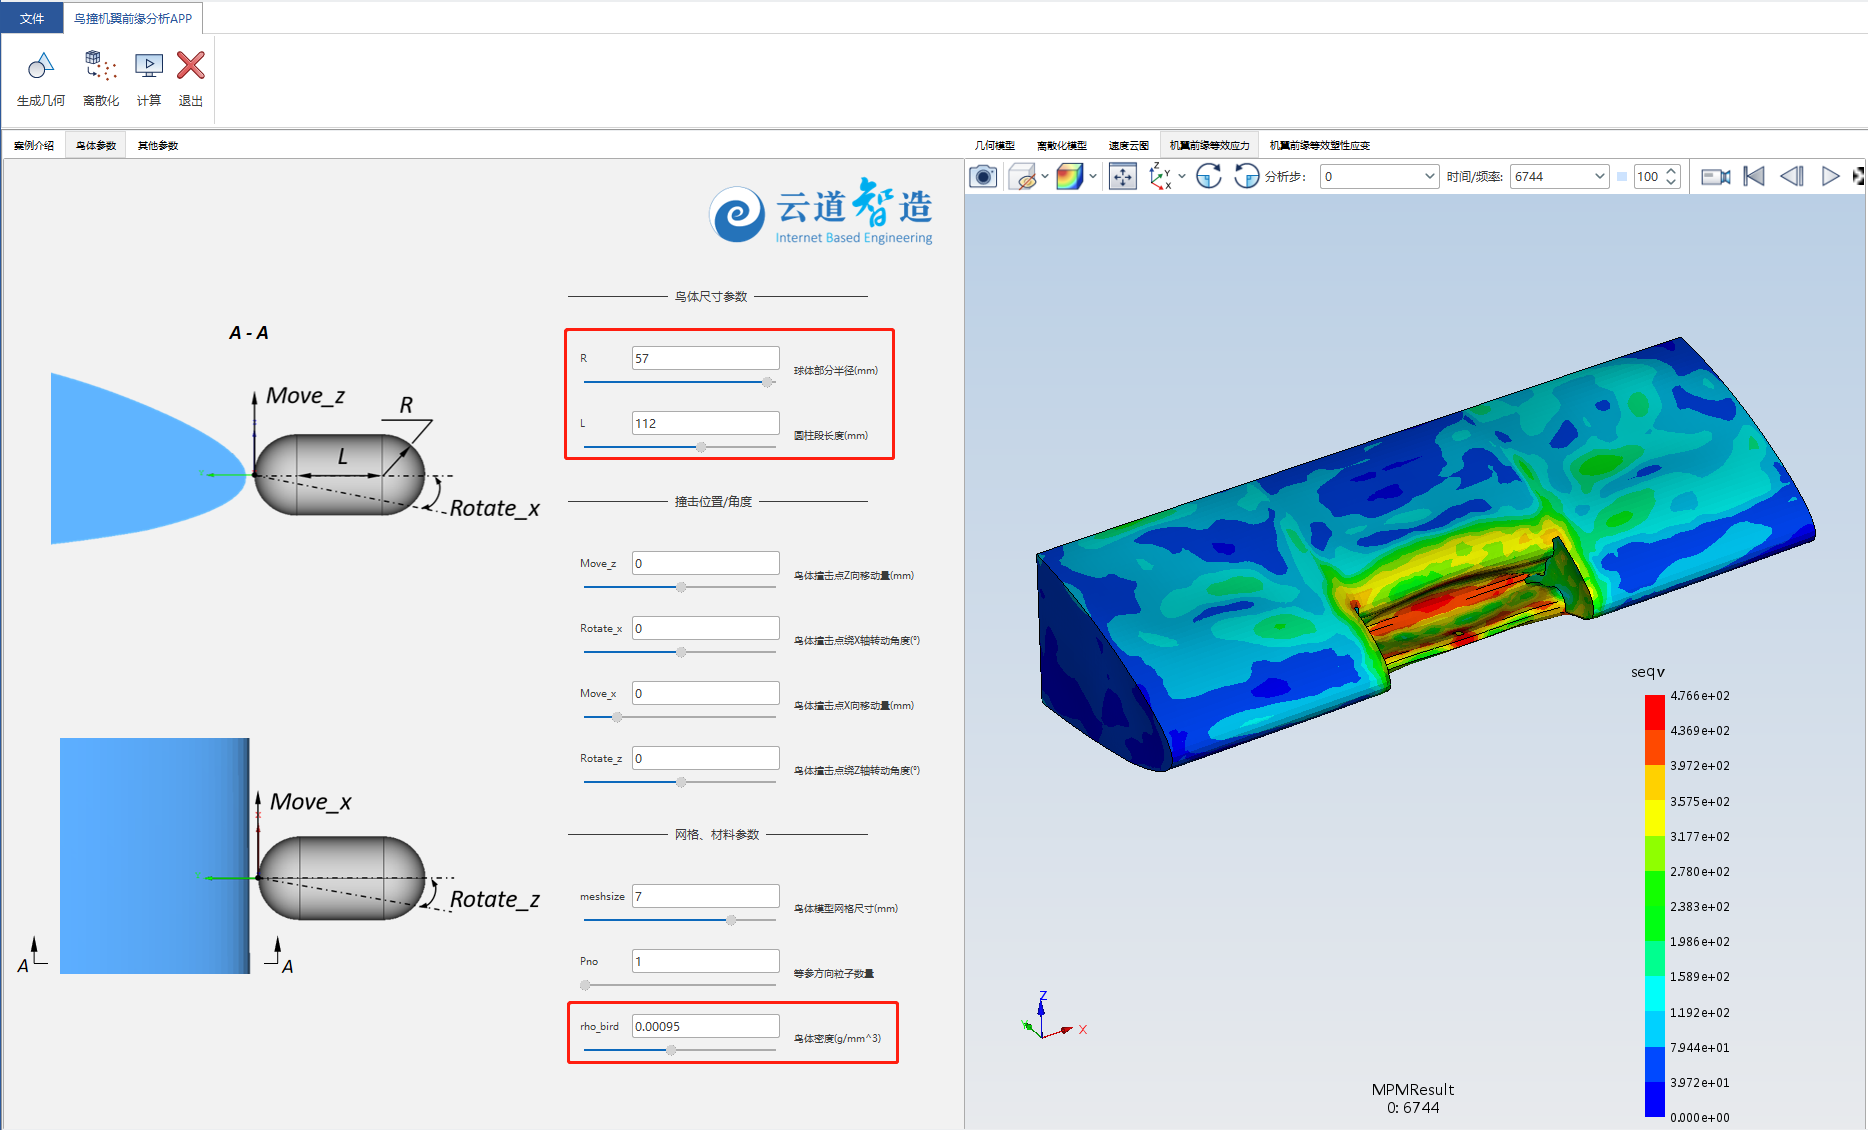The width and height of the screenshot is (1868, 1130).
Task: Open the 离散化模型 view tab
Action: coord(1062,146)
